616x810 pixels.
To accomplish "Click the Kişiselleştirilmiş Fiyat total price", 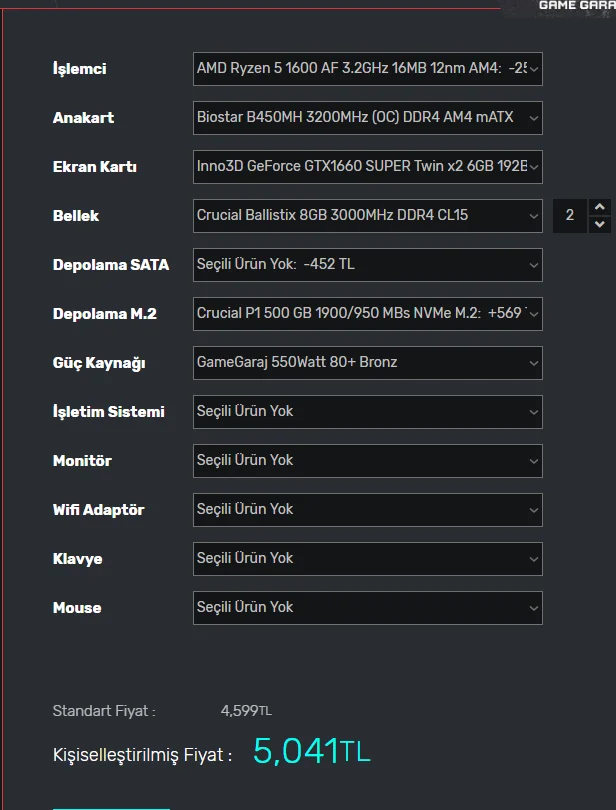I will (x=310, y=752).
